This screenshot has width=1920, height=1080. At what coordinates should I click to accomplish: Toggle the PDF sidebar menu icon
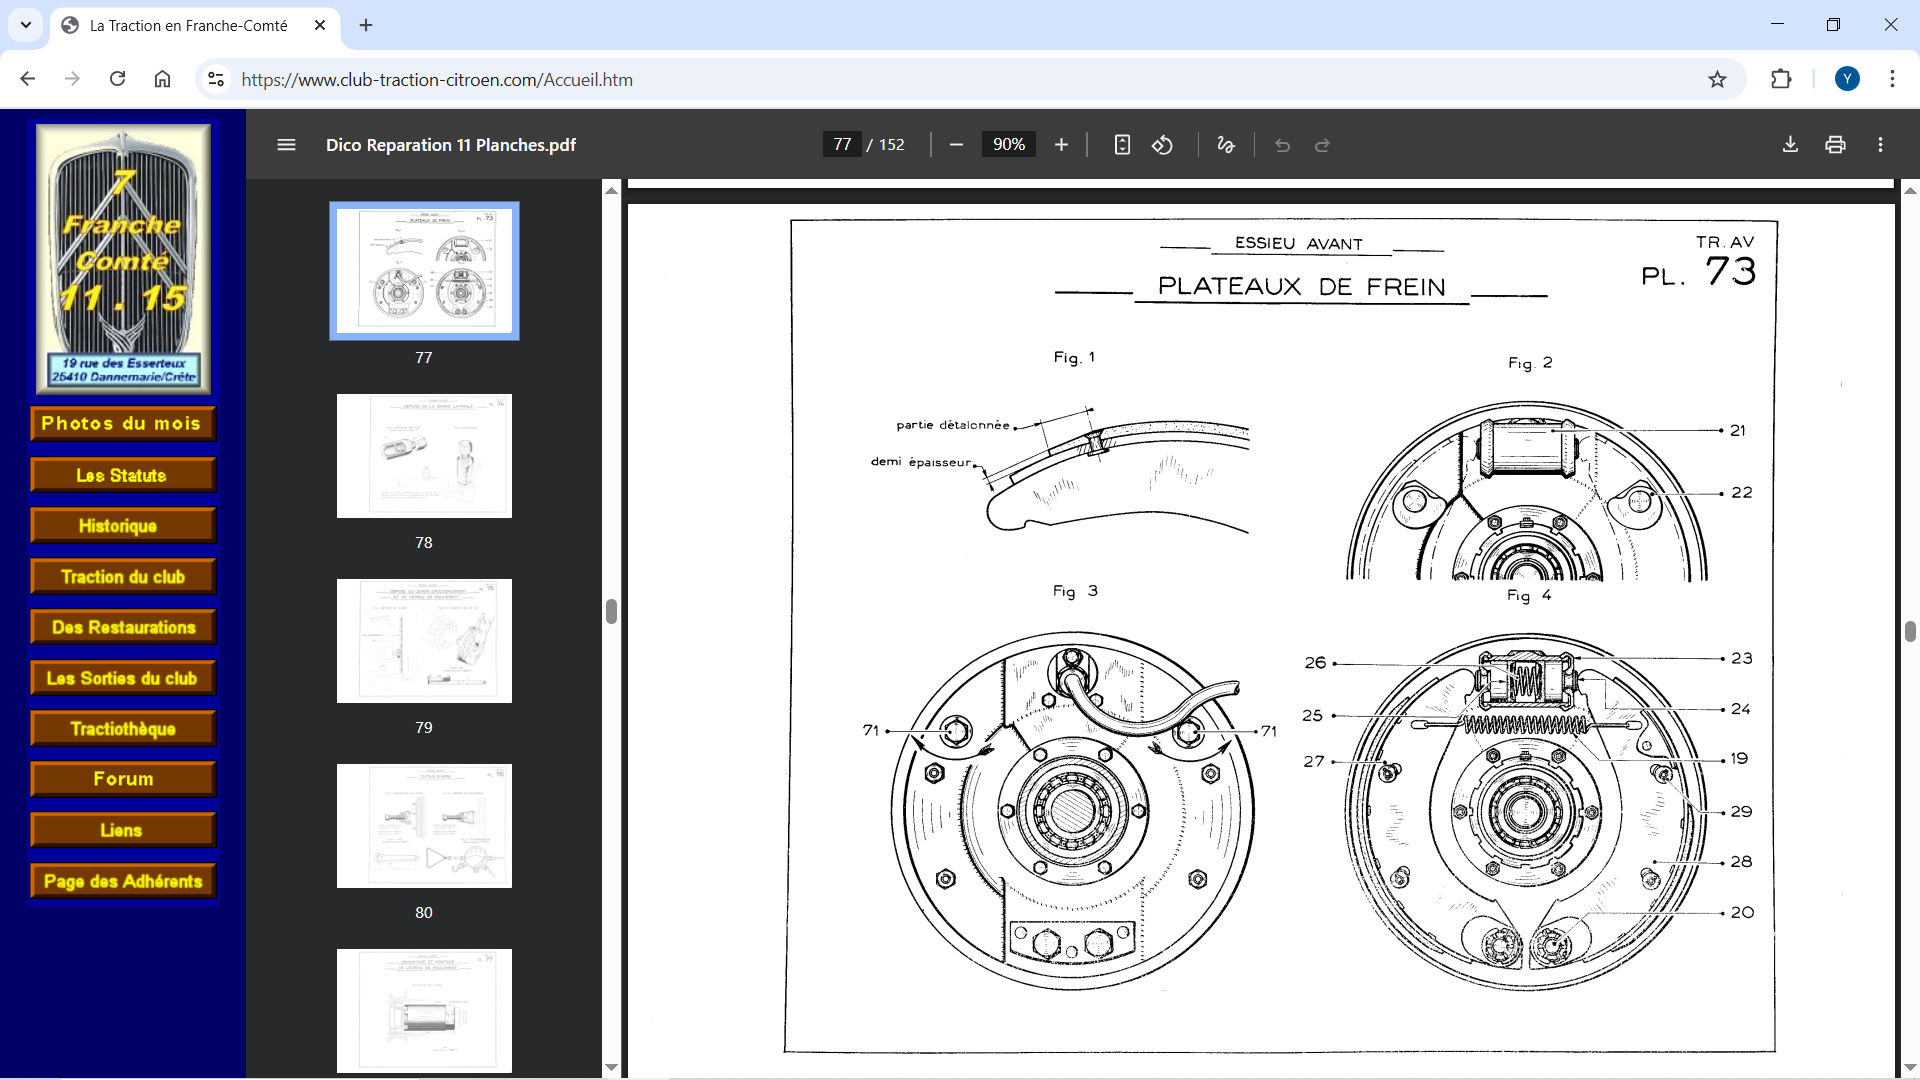(286, 145)
